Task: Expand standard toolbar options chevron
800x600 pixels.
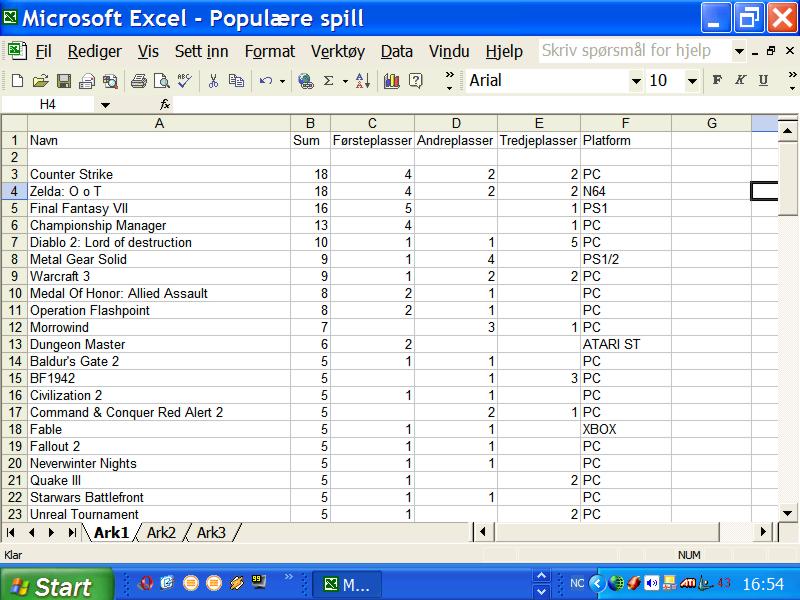Action: [449, 81]
